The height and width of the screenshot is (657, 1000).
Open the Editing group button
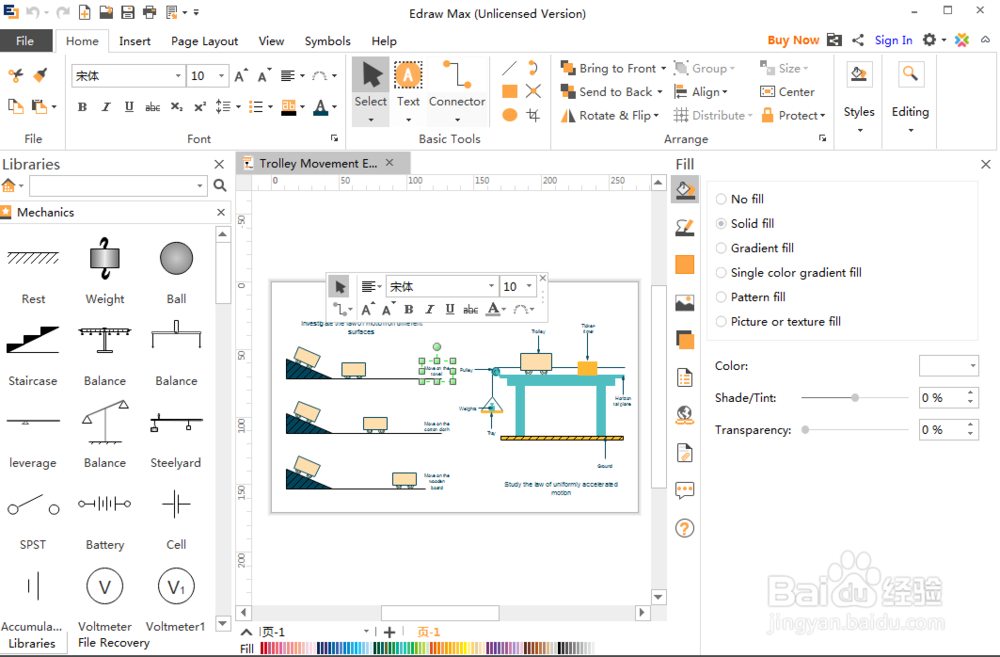(x=910, y=99)
